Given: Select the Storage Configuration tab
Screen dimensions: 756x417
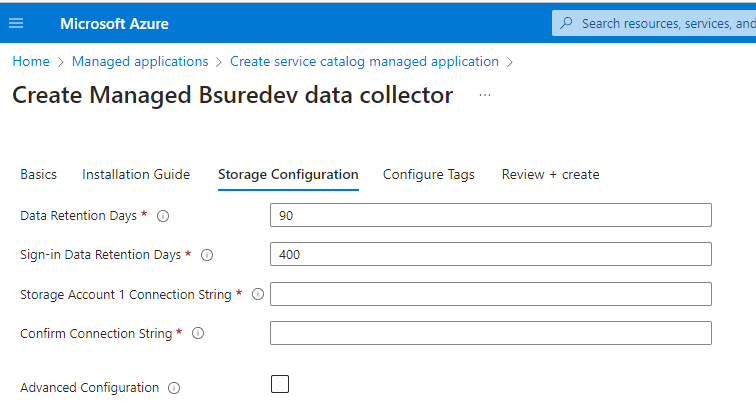Looking at the screenshot, I should [288, 174].
